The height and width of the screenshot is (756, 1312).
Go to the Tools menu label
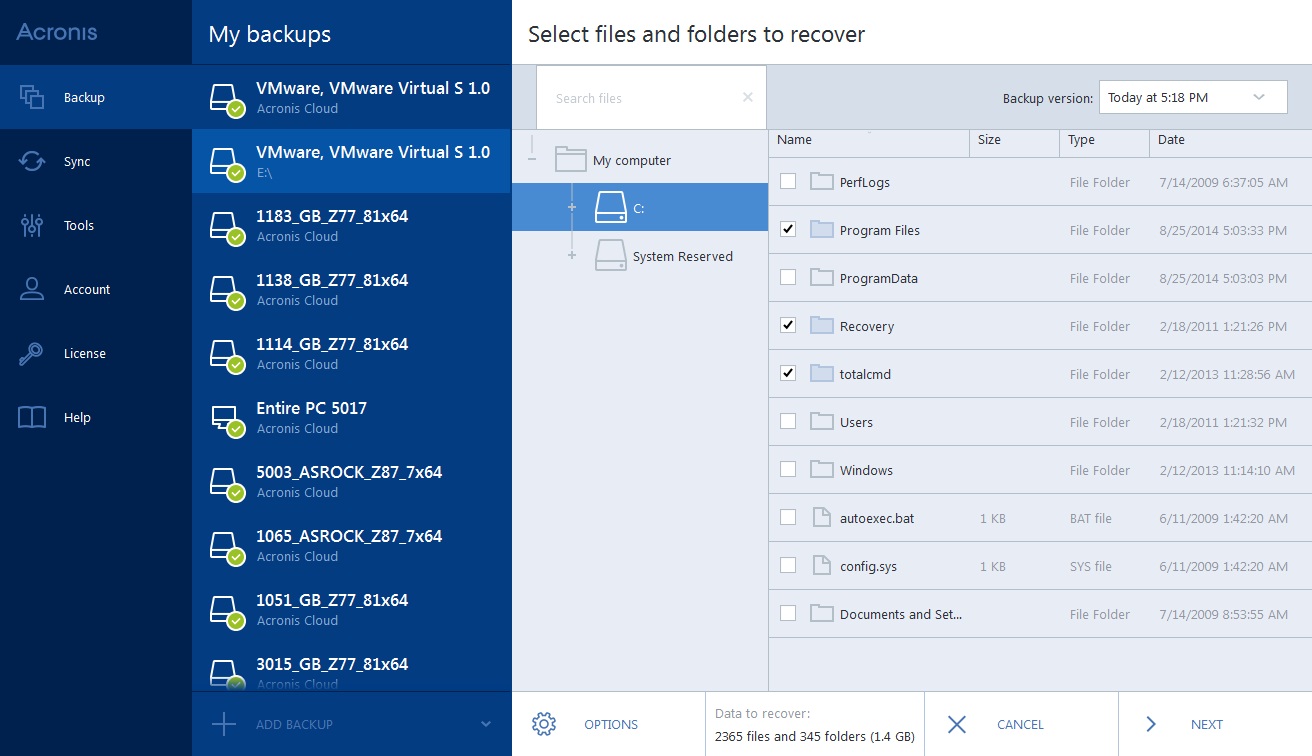[x=79, y=226]
